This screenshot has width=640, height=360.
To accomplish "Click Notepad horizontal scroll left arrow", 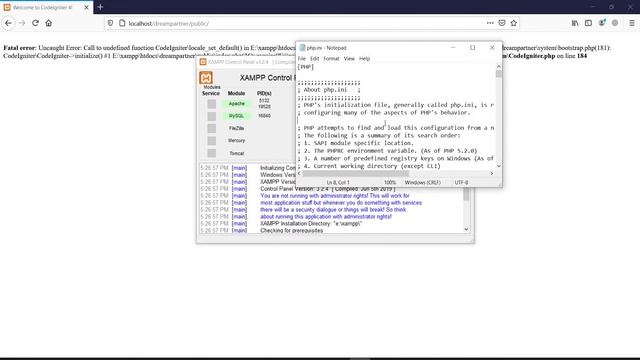I will click(300, 173).
